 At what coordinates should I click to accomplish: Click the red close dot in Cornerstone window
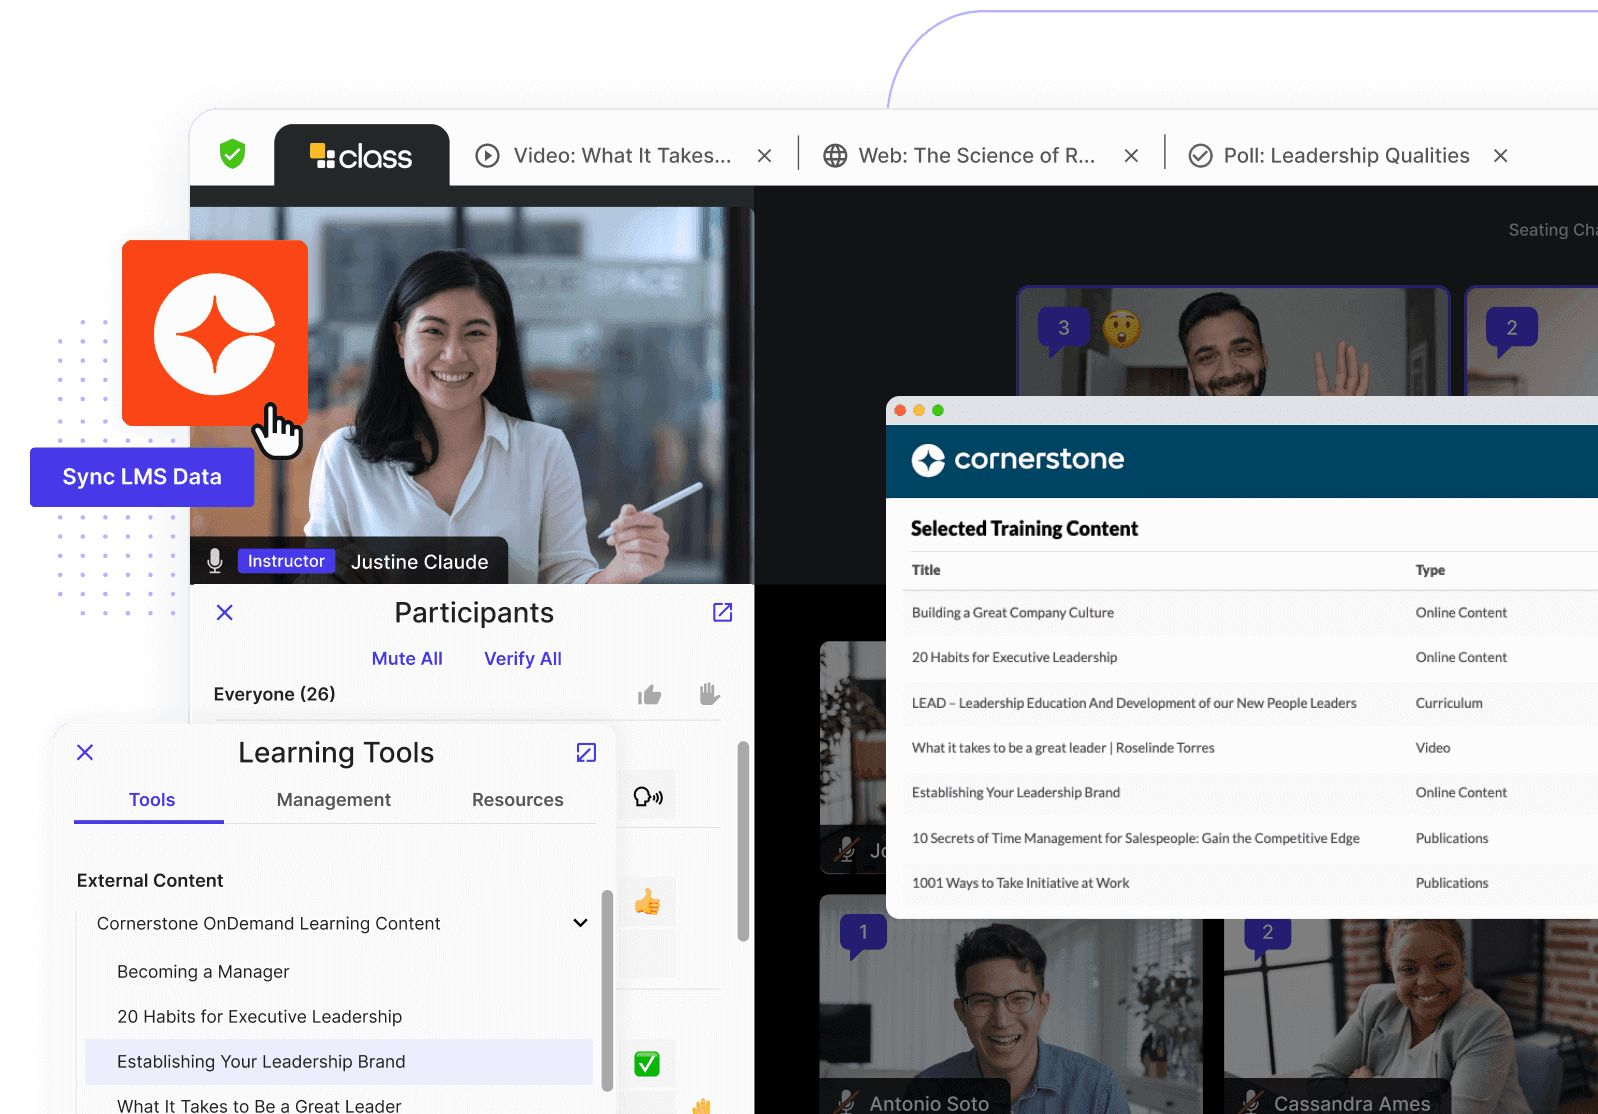click(900, 411)
